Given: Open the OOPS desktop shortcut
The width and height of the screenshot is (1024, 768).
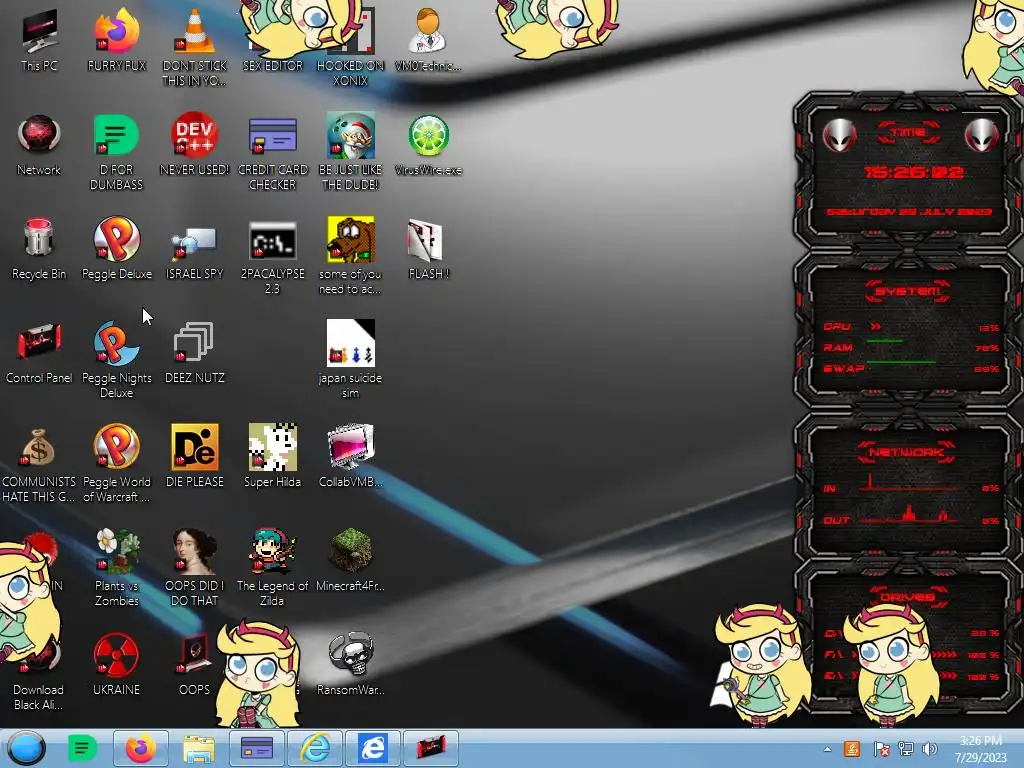Looking at the screenshot, I should 194,665.
